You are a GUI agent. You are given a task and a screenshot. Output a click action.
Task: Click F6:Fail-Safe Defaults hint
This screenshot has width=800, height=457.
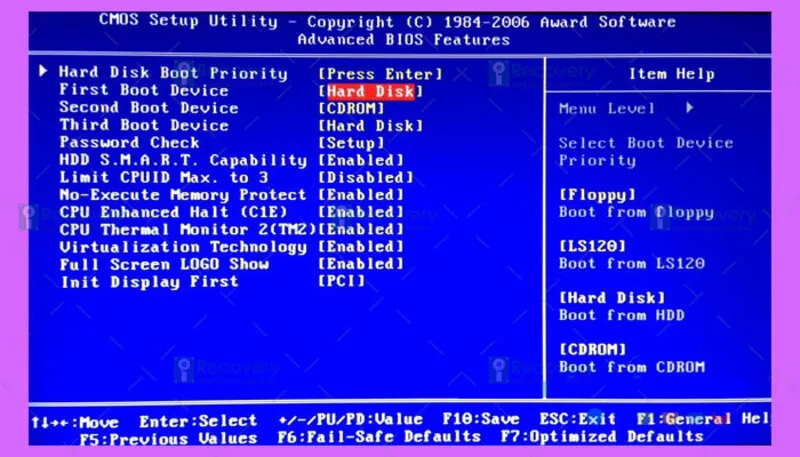coord(379,437)
